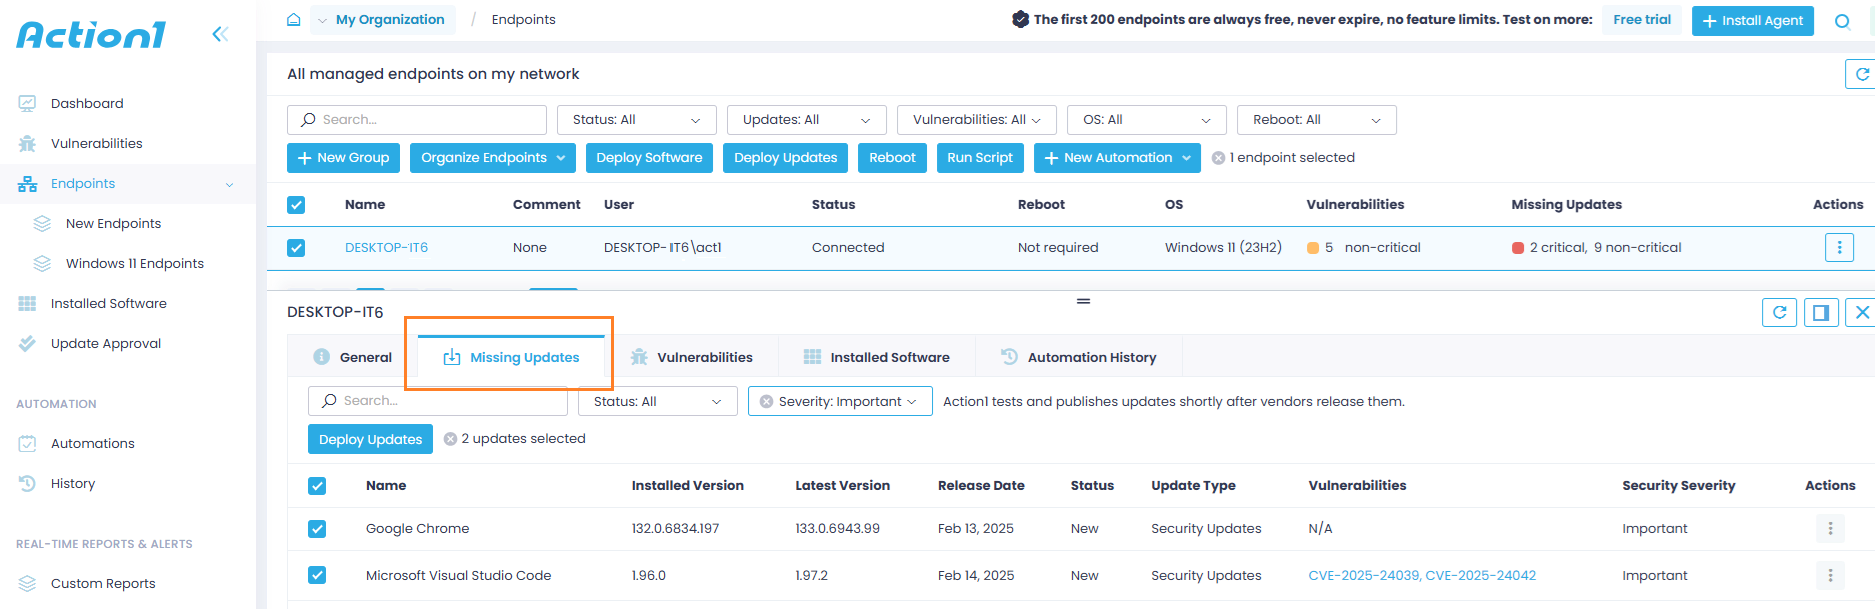Expand Organize Endpoints dropdown
Viewport: 1875px width, 609px height.
[x=493, y=158]
